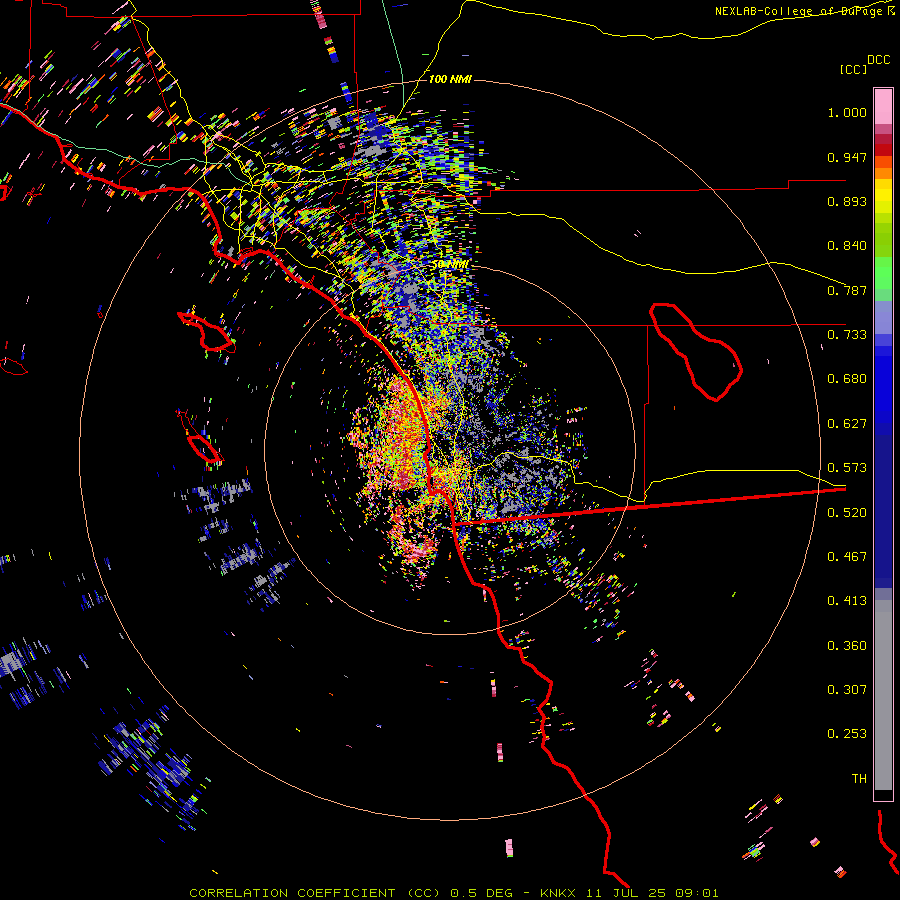
Task: Click the gray low-value segment of the color bar
Action: (x=883, y=695)
